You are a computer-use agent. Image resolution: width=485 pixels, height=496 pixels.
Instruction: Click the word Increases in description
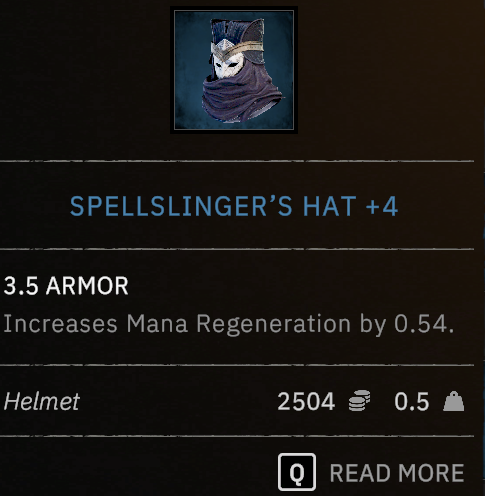tap(60, 324)
